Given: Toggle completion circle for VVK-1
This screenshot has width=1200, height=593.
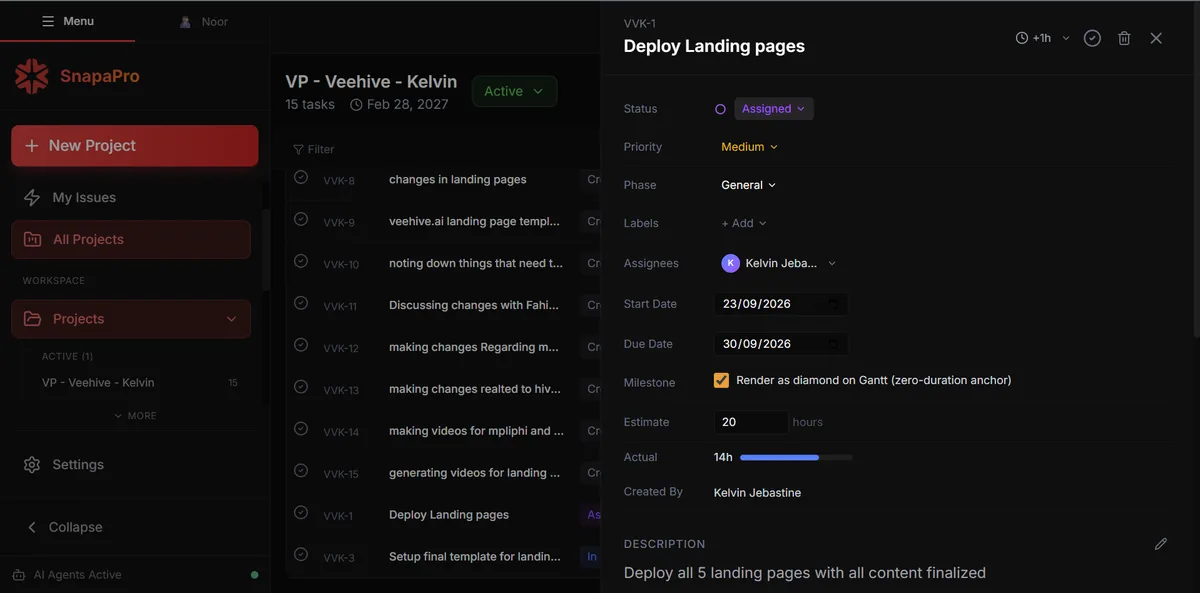Looking at the screenshot, I should click(301, 512).
